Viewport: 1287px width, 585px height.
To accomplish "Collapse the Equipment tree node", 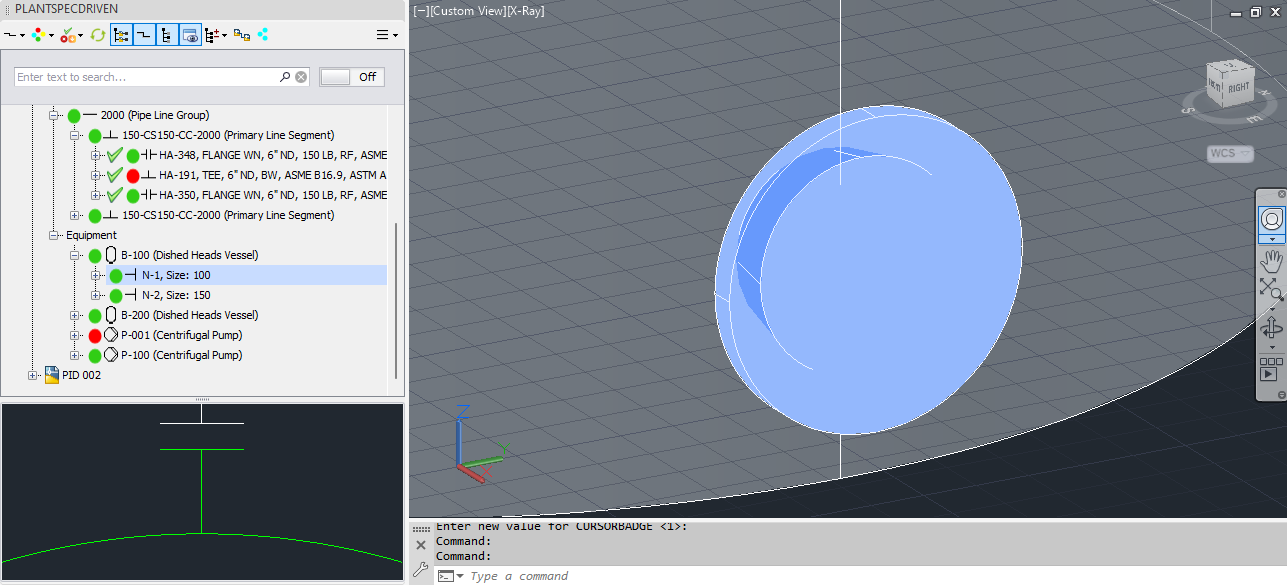I will pos(55,235).
